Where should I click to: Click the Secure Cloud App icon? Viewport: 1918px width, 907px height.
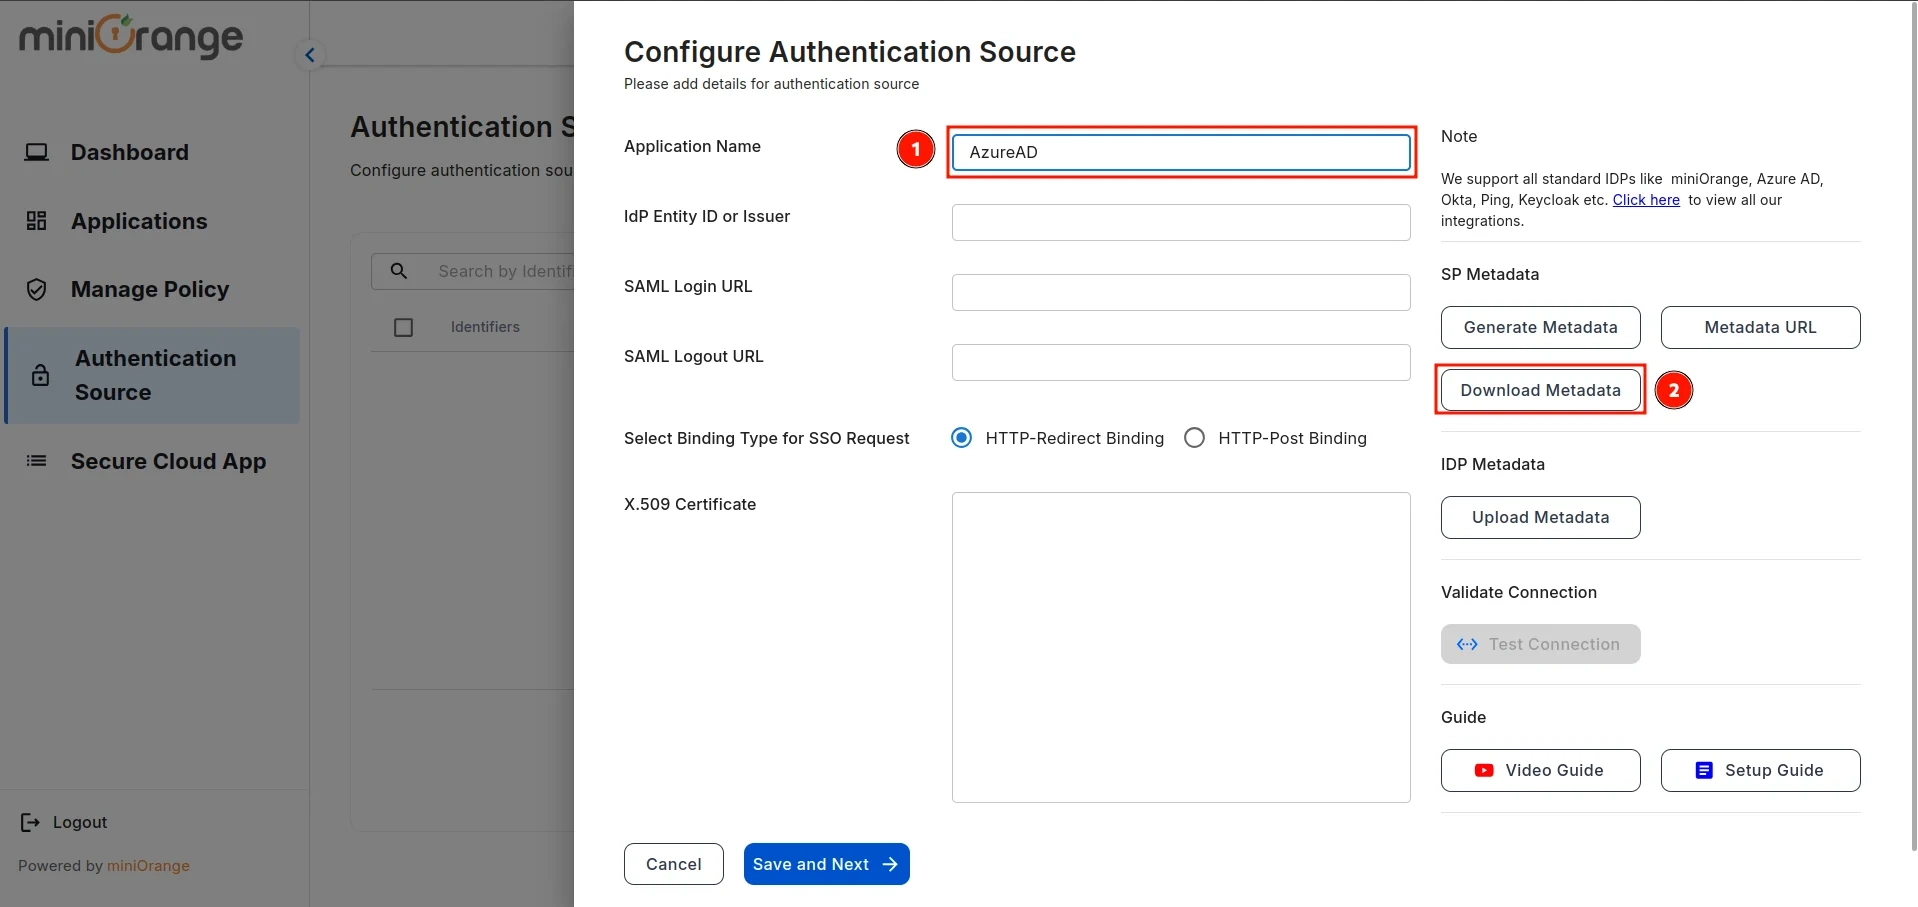[37, 460]
